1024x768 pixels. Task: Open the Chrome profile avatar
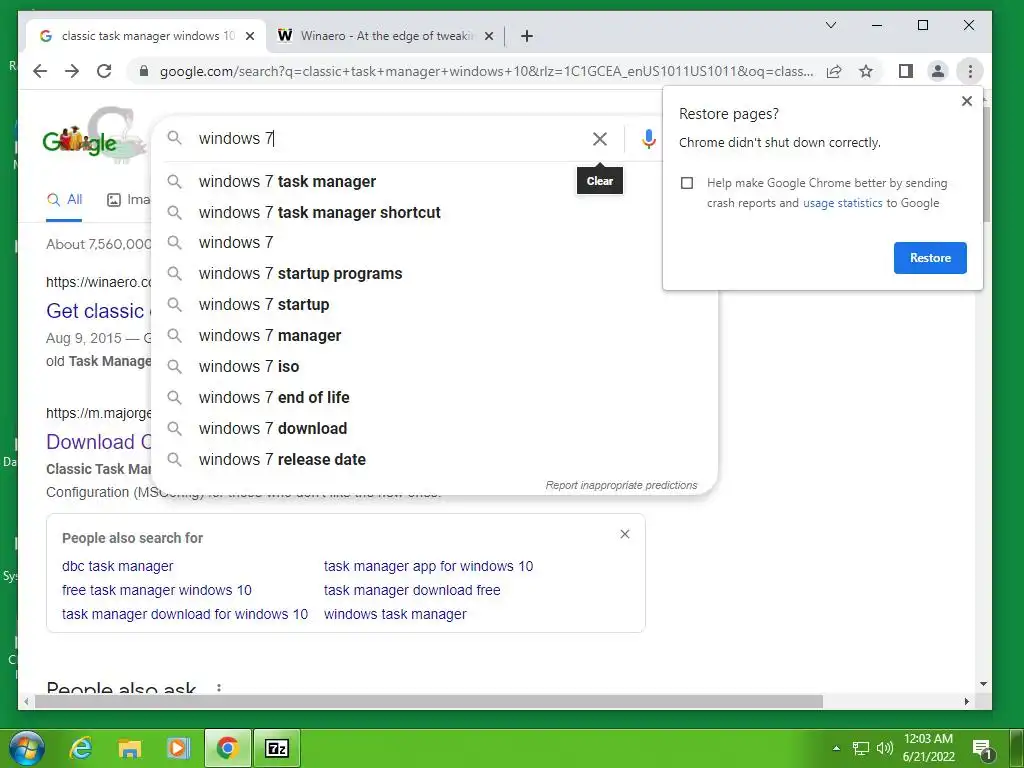938,71
